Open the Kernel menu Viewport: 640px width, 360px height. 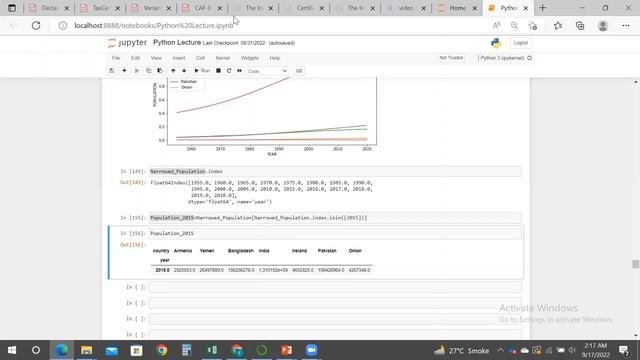pos(223,58)
